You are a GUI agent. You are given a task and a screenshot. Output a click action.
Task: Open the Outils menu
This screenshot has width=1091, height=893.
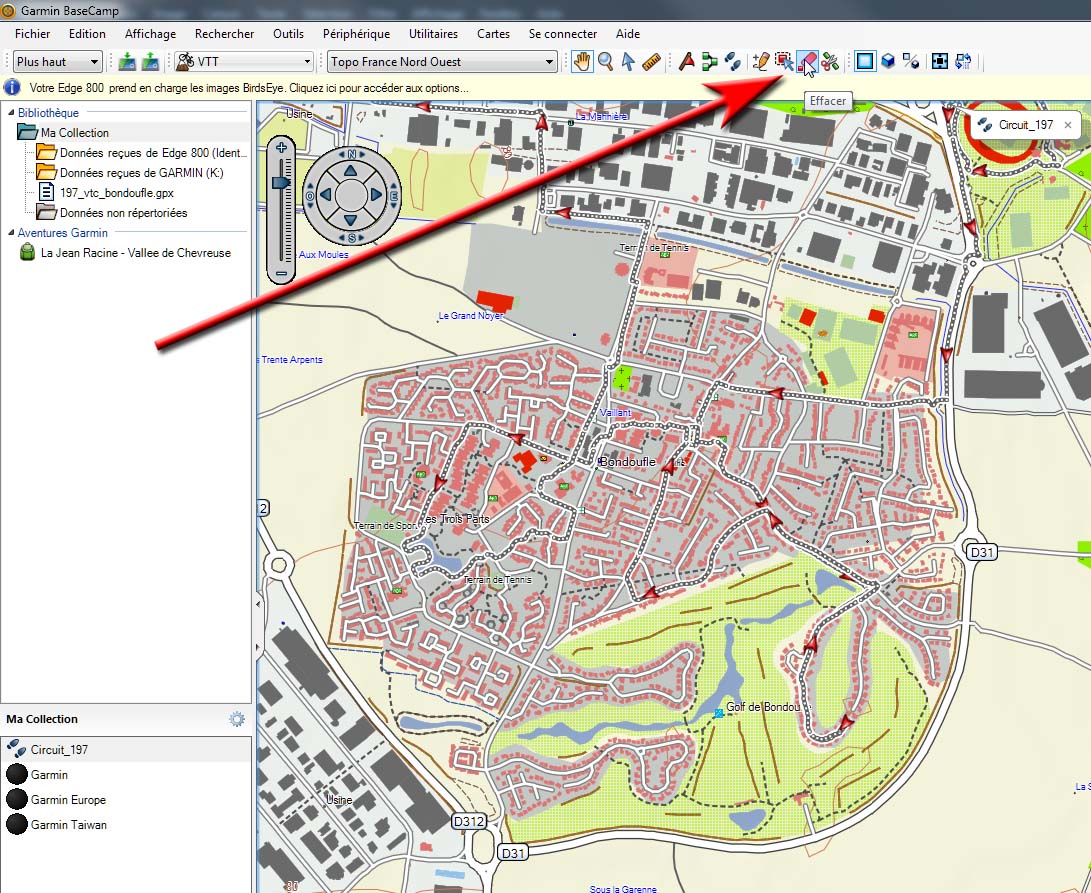point(288,33)
